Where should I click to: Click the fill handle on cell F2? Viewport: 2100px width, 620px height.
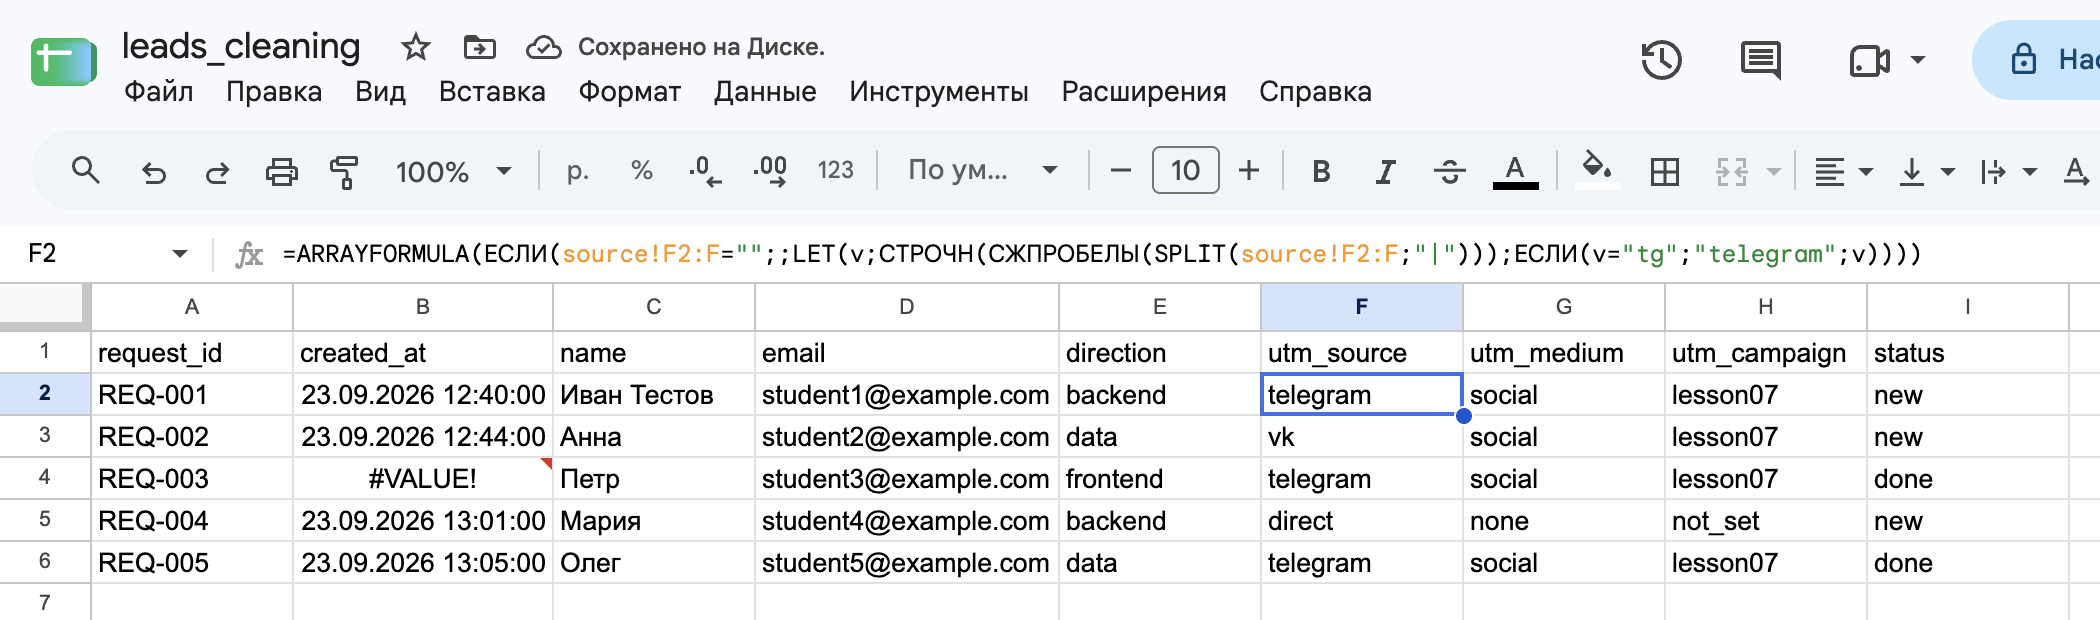[x=1463, y=415]
